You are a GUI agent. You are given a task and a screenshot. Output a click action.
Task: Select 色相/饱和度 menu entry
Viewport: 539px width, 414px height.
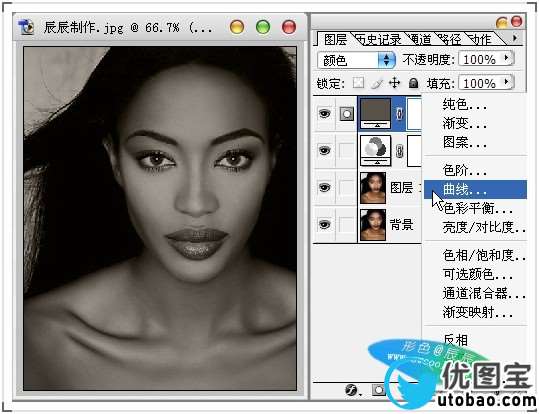[x=484, y=255]
